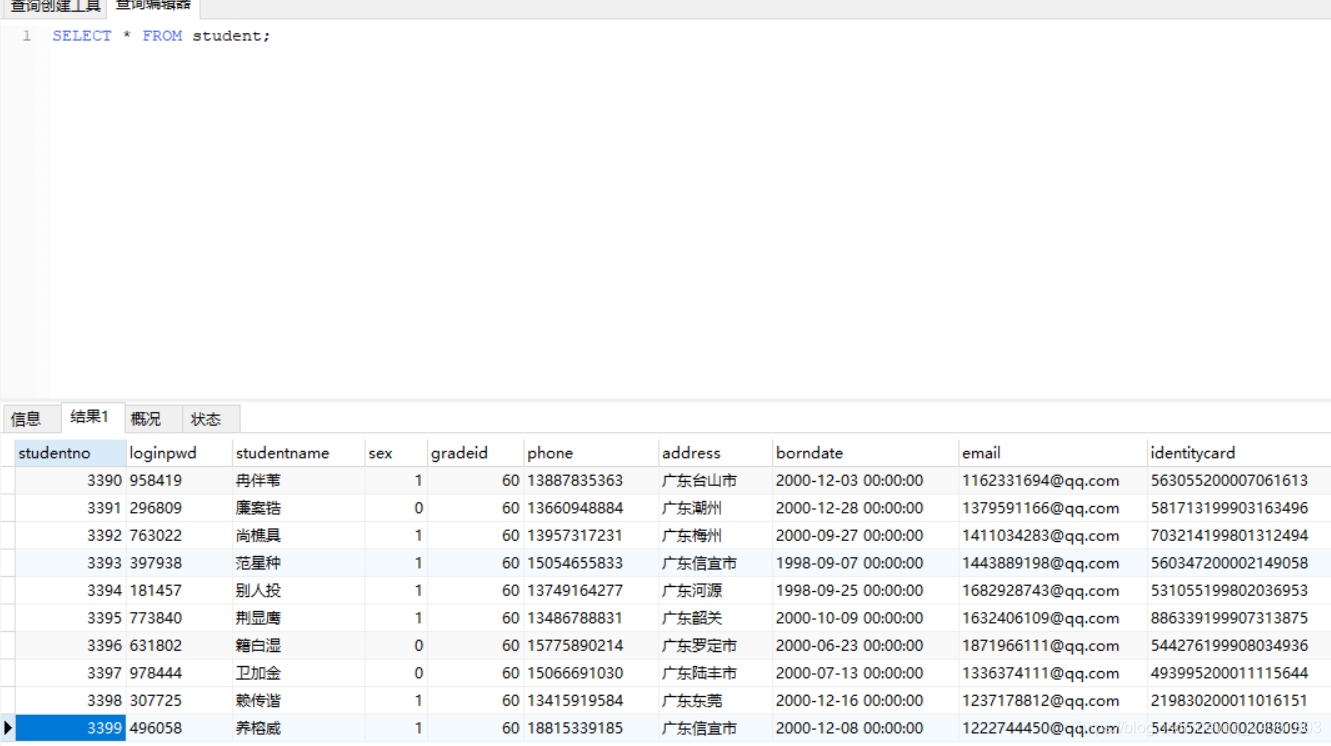
Task: Click the studentname column header
Action: 298,453
